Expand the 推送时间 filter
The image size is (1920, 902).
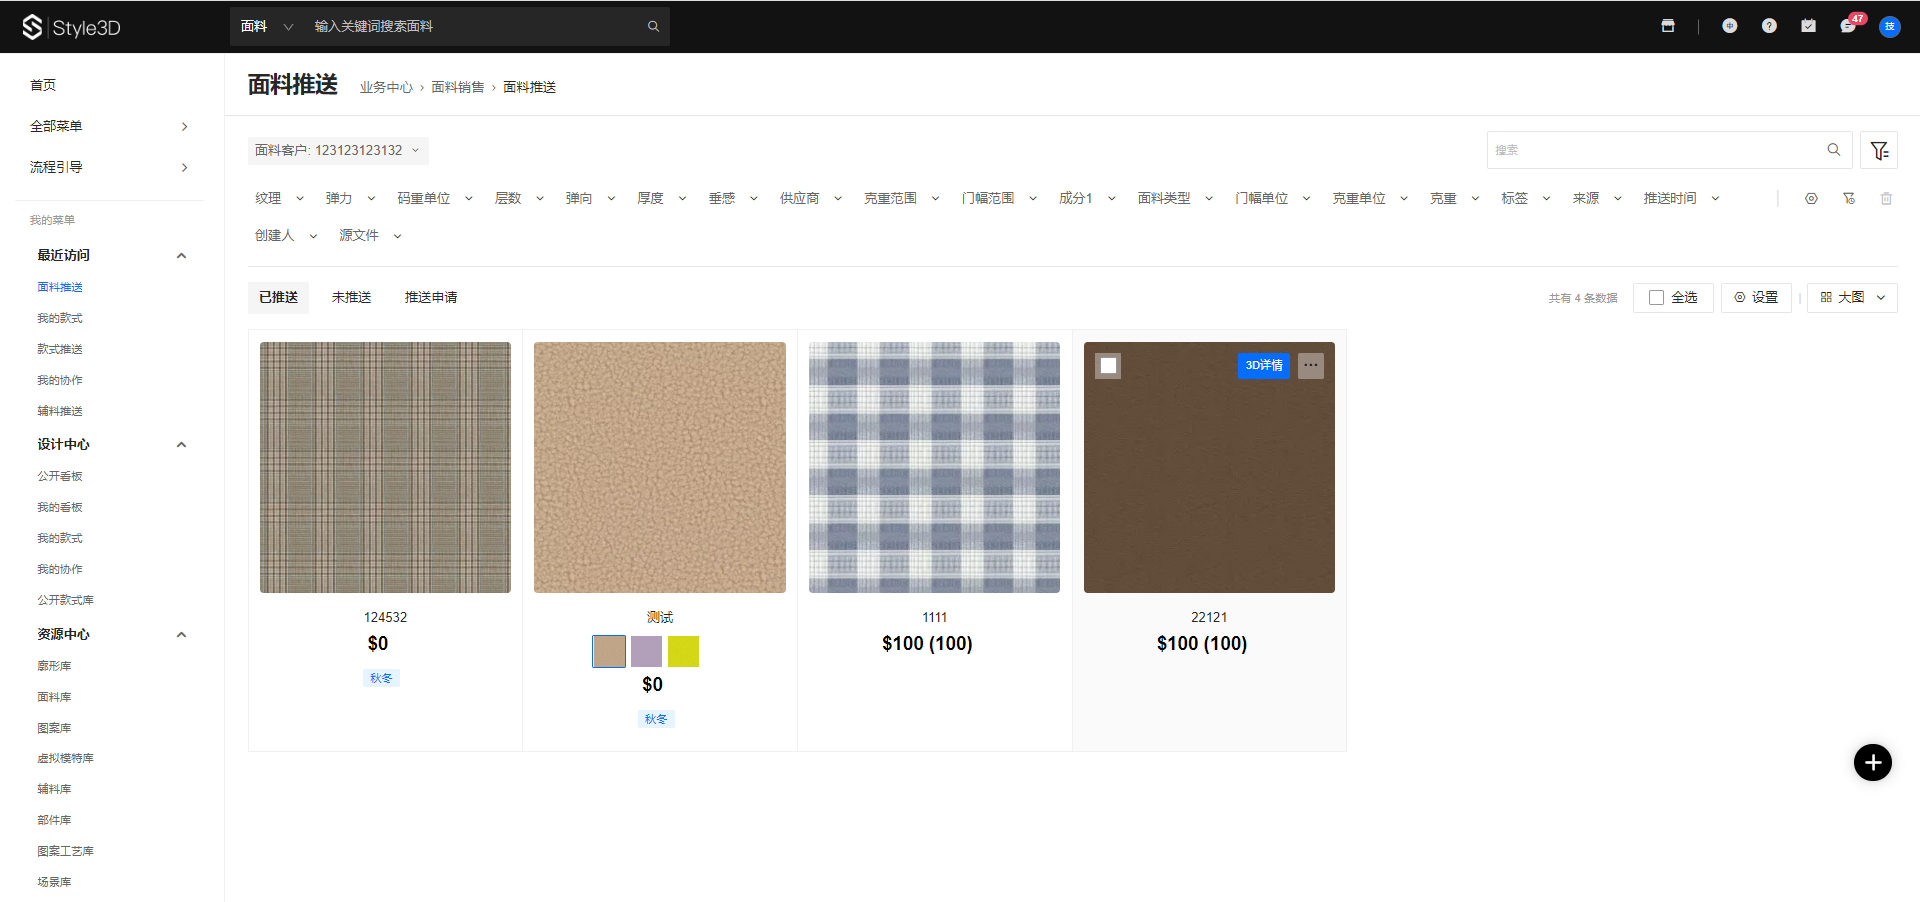pyautogui.click(x=1681, y=199)
